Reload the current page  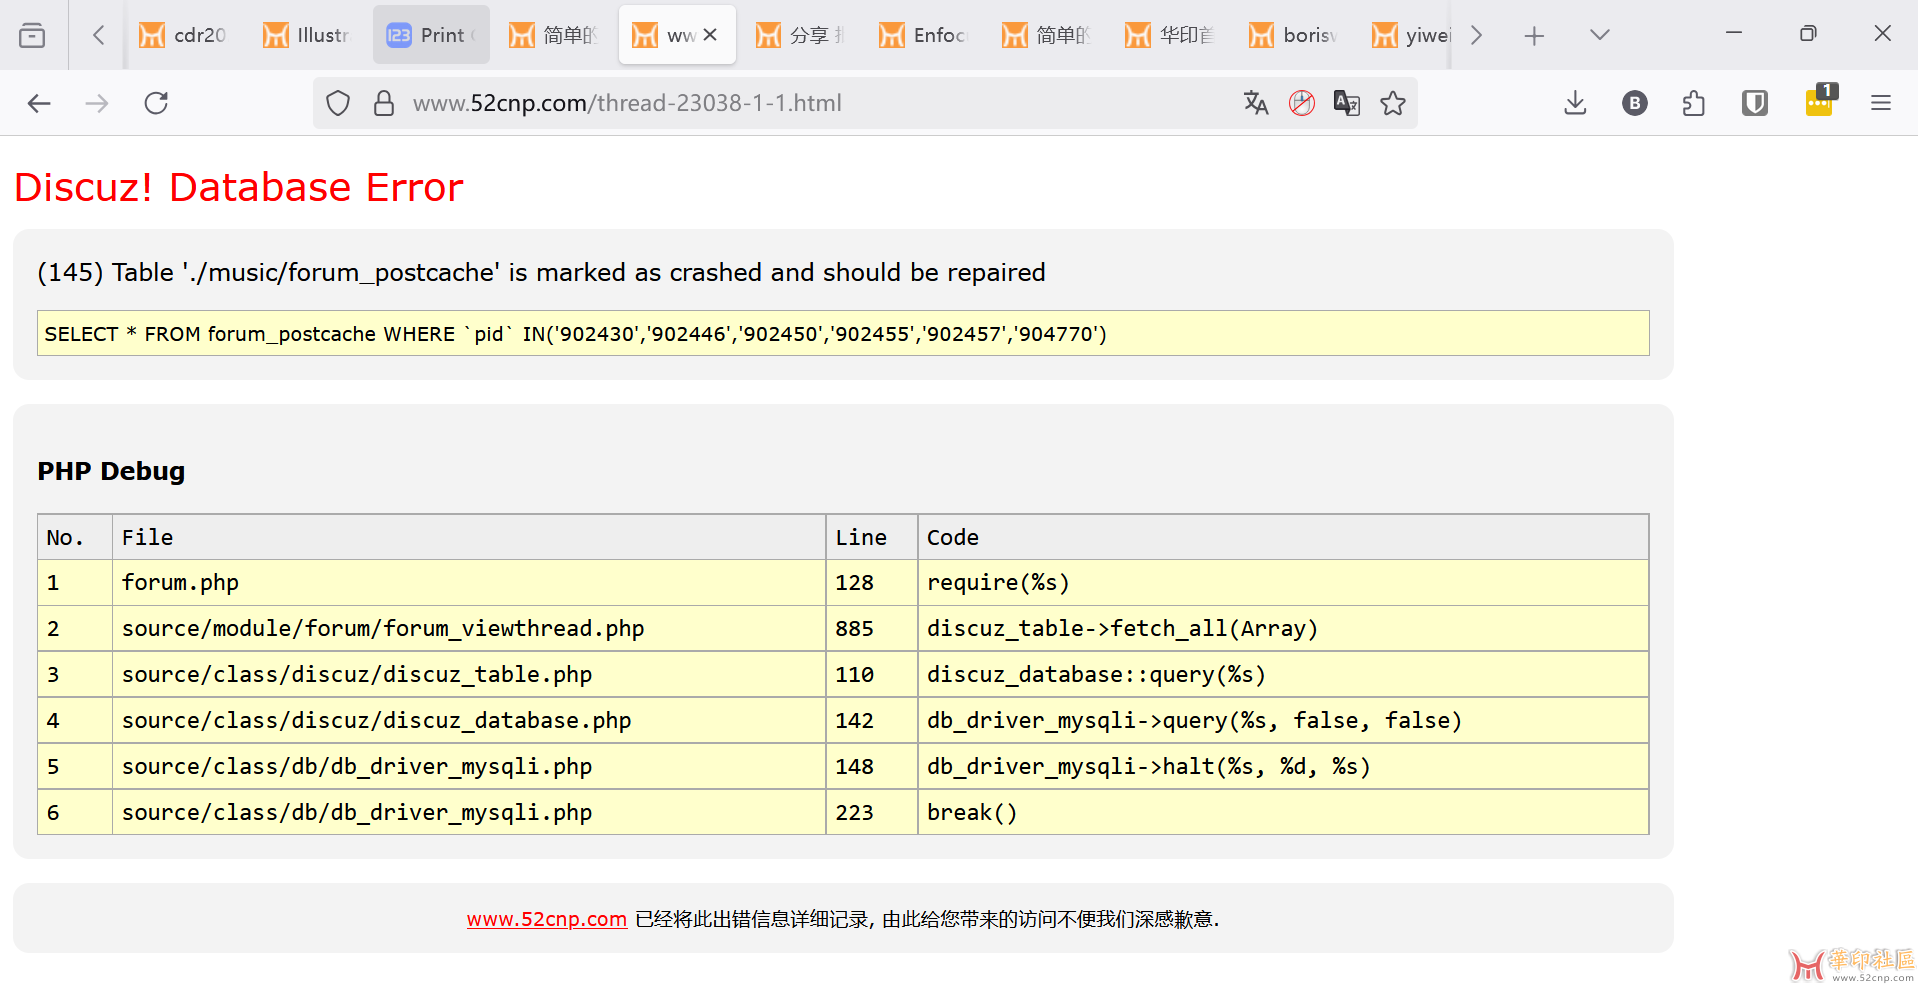point(156,103)
